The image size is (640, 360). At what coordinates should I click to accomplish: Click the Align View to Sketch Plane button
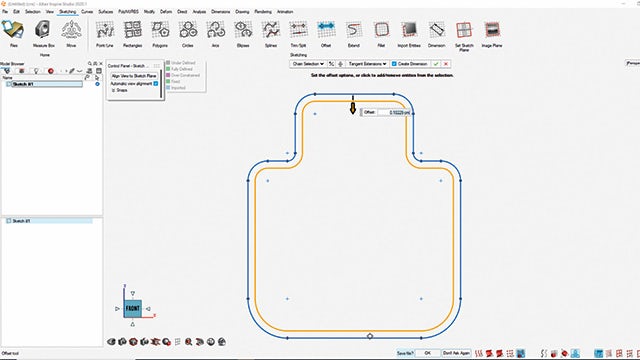pos(134,76)
